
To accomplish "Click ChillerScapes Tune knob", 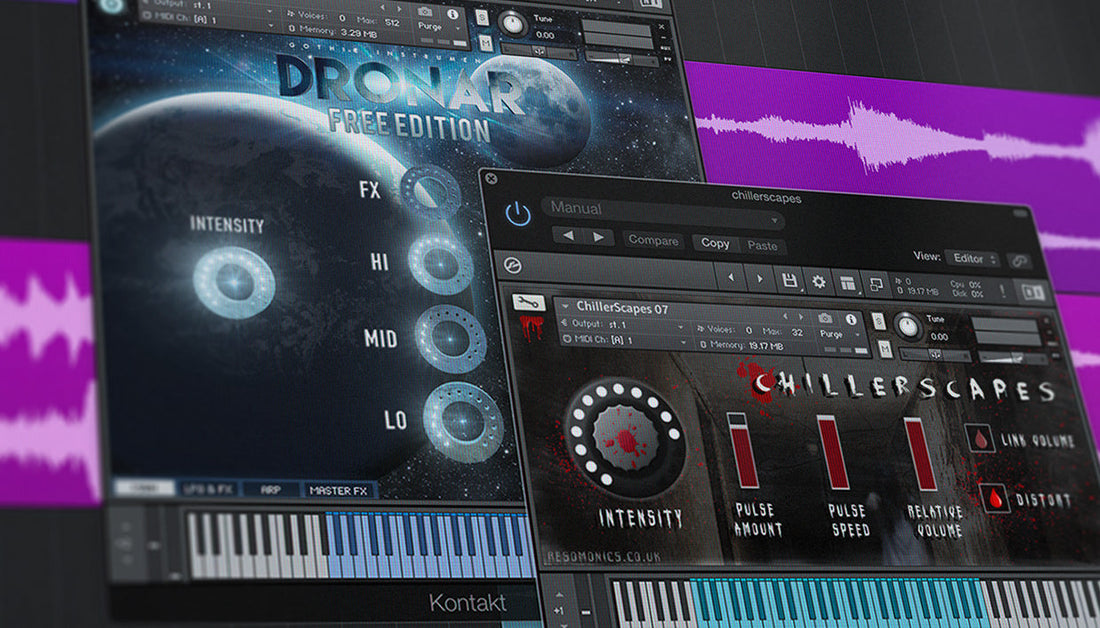I will click(908, 326).
